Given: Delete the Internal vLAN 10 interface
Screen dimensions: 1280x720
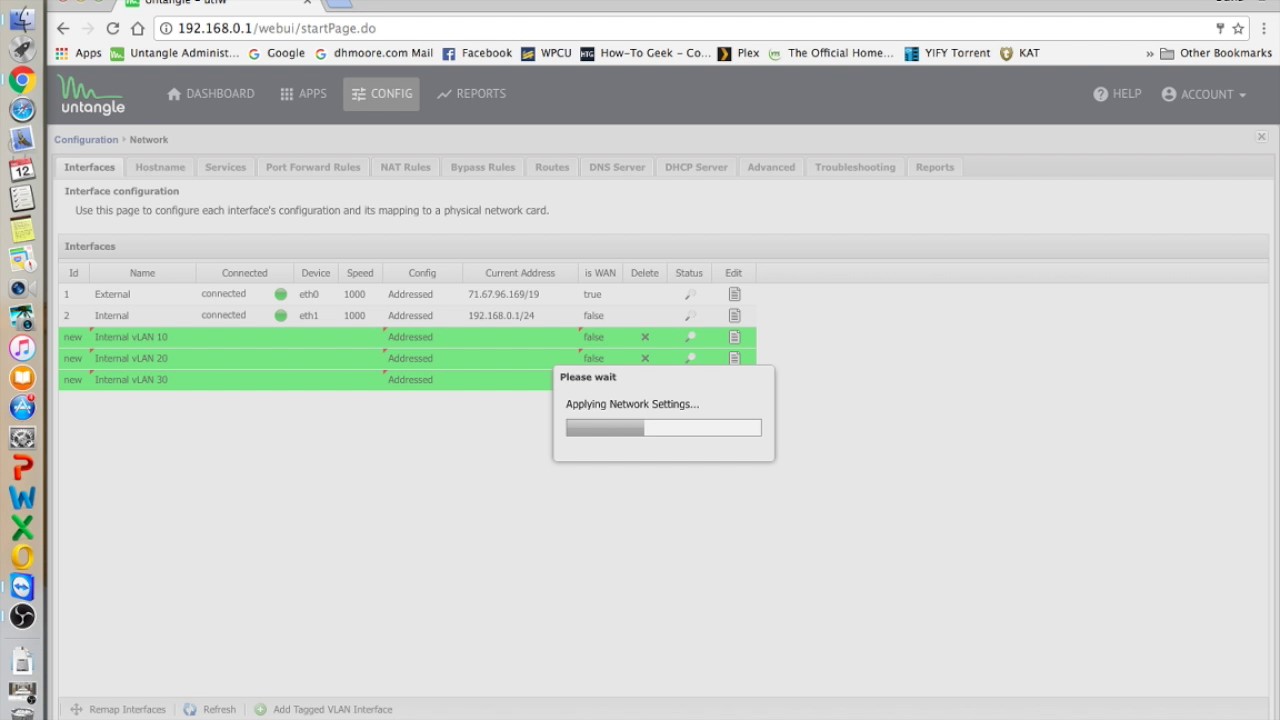Looking at the screenshot, I should click(645, 337).
